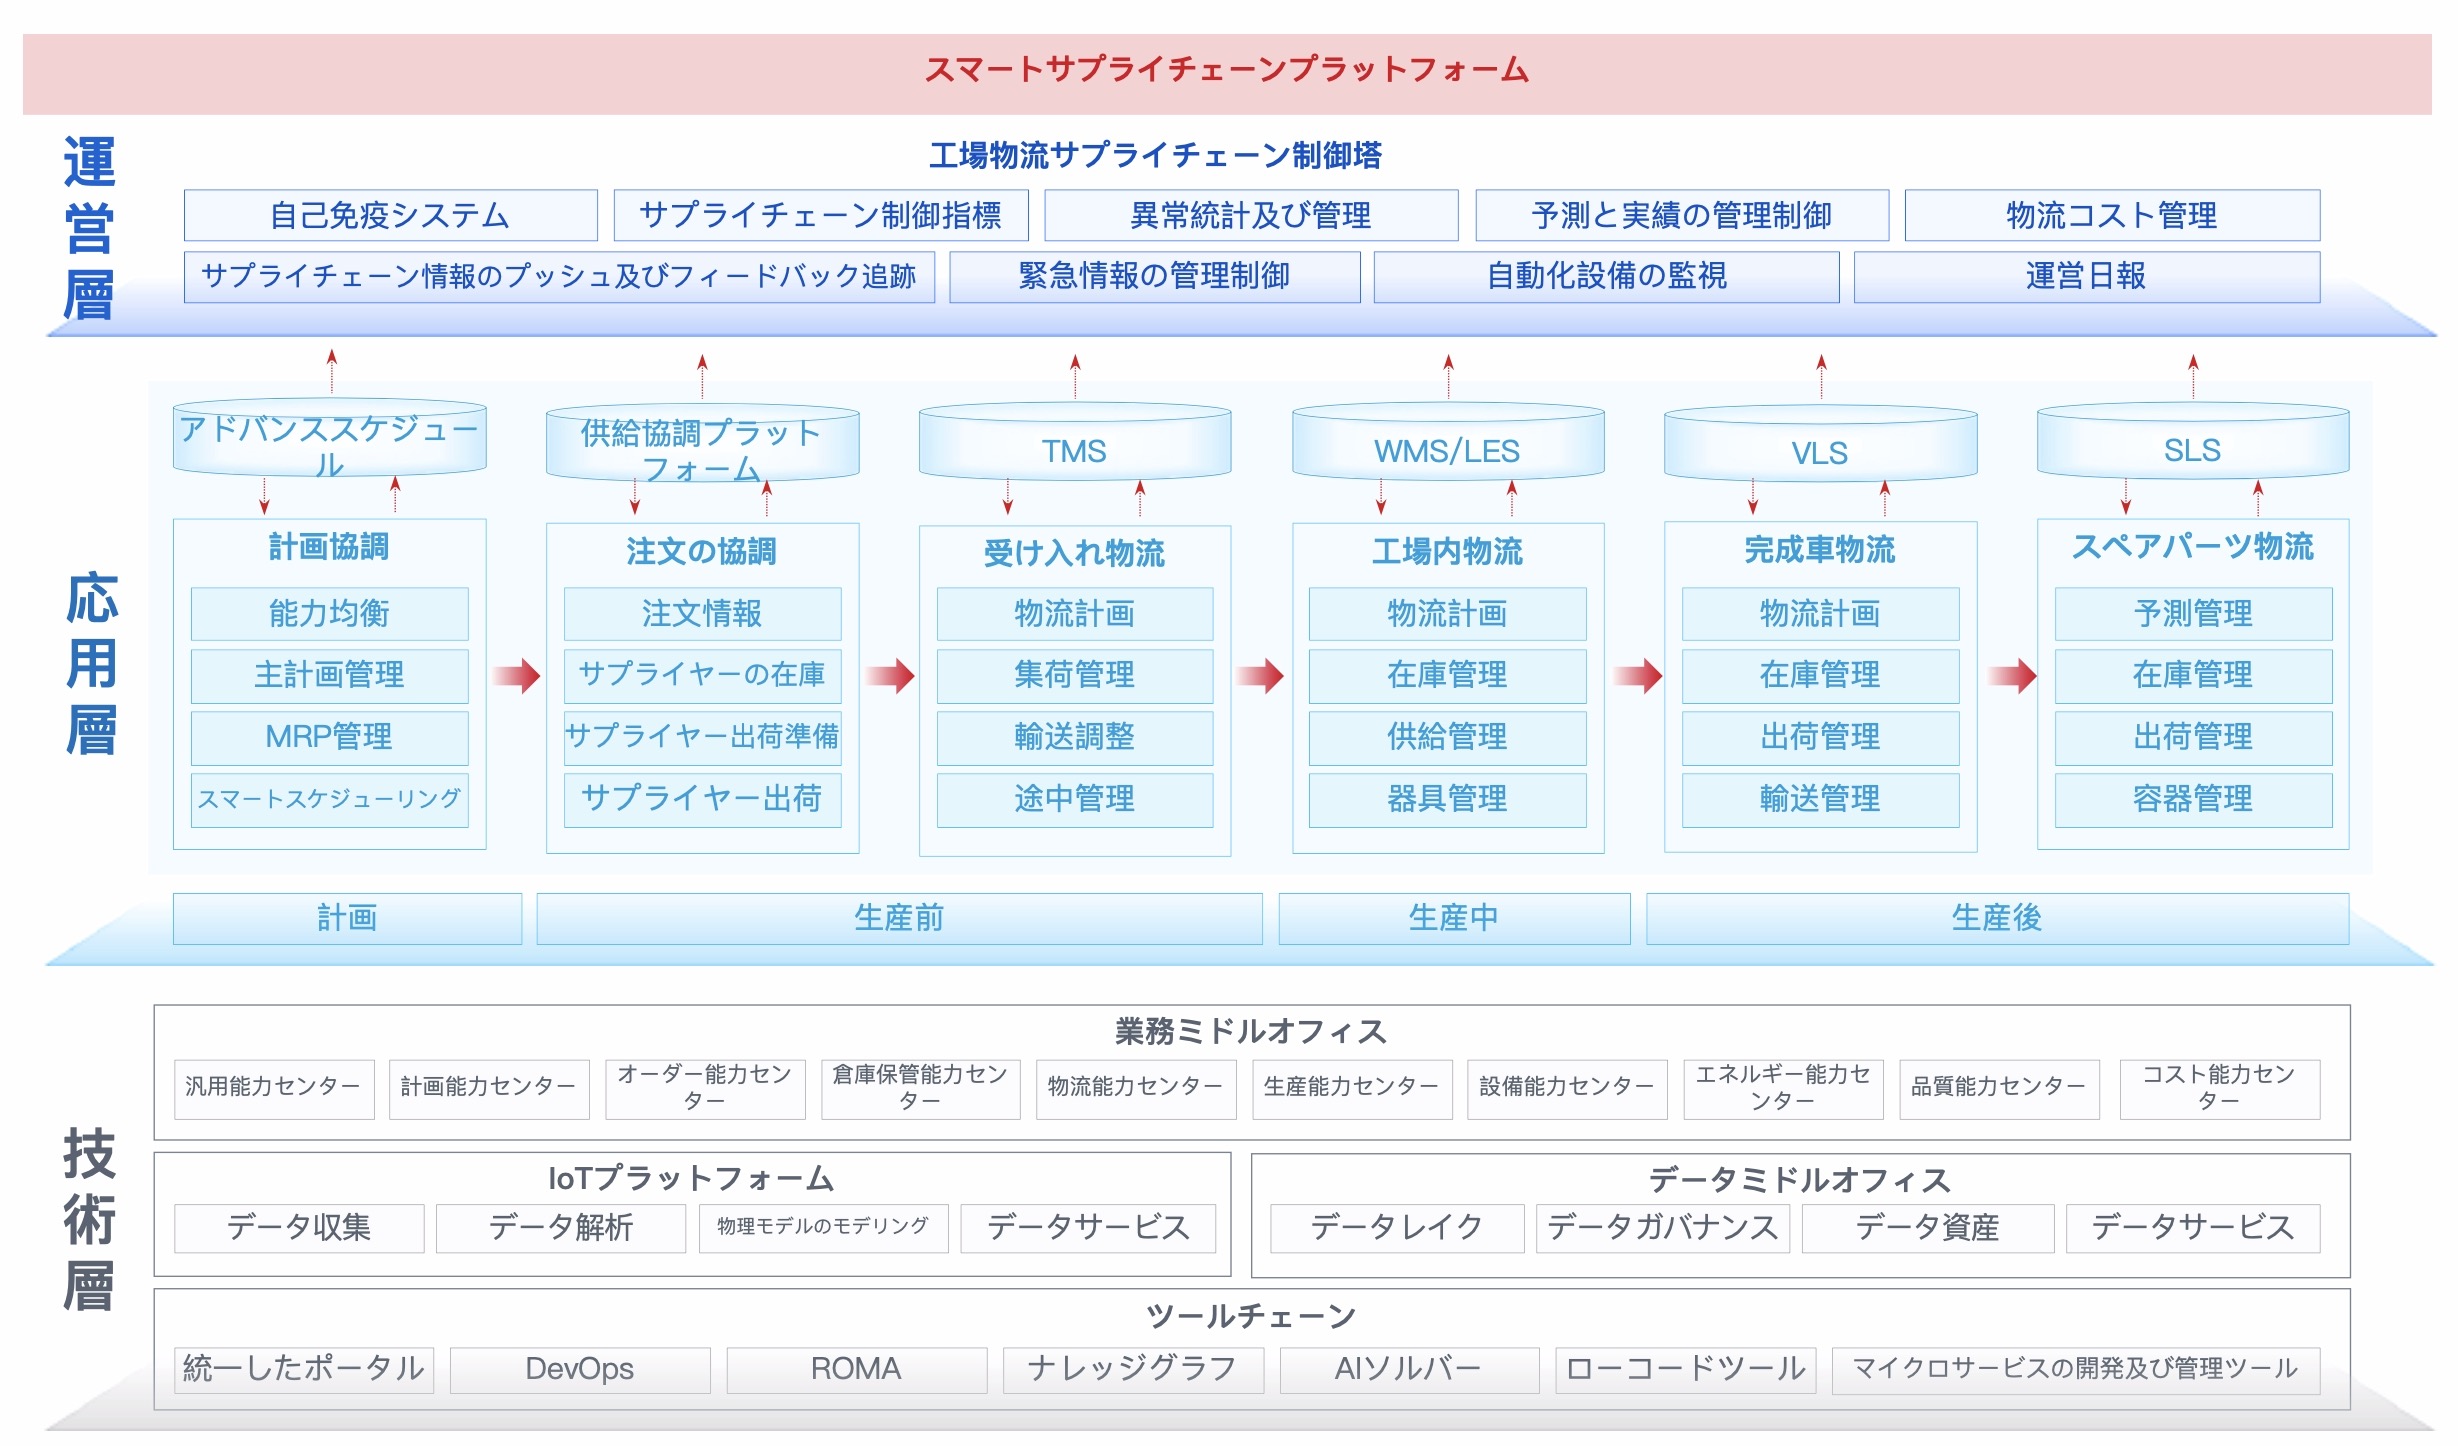Image resolution: width=2458 pixels, height=1446 pixels.
Task: Select the 自己免疫システム box
Action: click(x=390, y=215)
